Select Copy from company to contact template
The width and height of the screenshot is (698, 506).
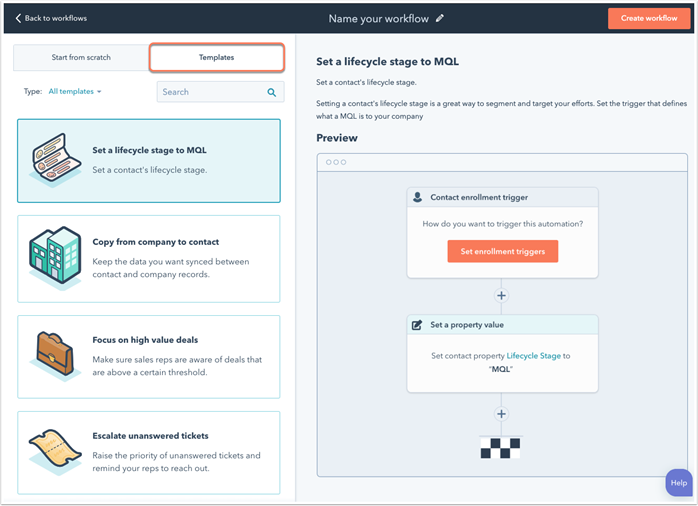point(149,259)
